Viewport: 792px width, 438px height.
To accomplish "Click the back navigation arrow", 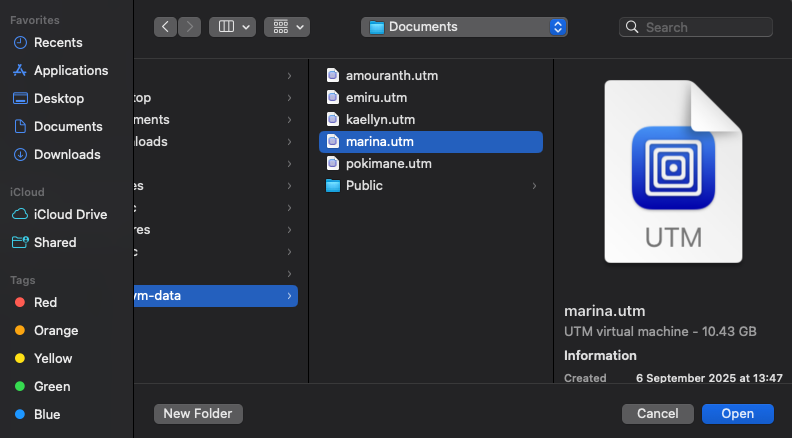I will [x=166, y=27].
